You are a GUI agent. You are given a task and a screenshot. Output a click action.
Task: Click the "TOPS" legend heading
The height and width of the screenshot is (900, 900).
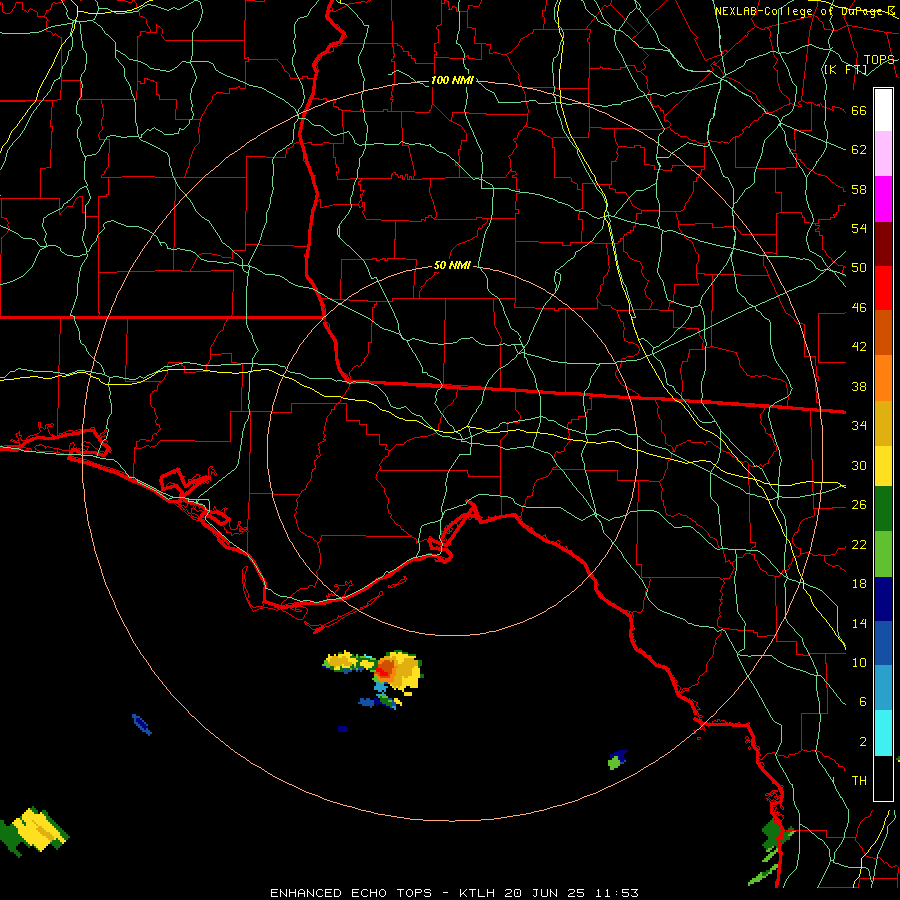[879, 60]
